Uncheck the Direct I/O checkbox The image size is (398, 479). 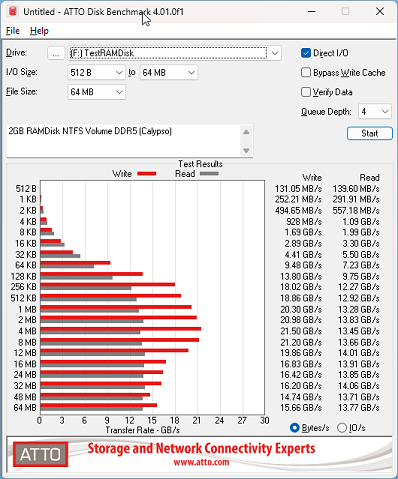[306, 53]
